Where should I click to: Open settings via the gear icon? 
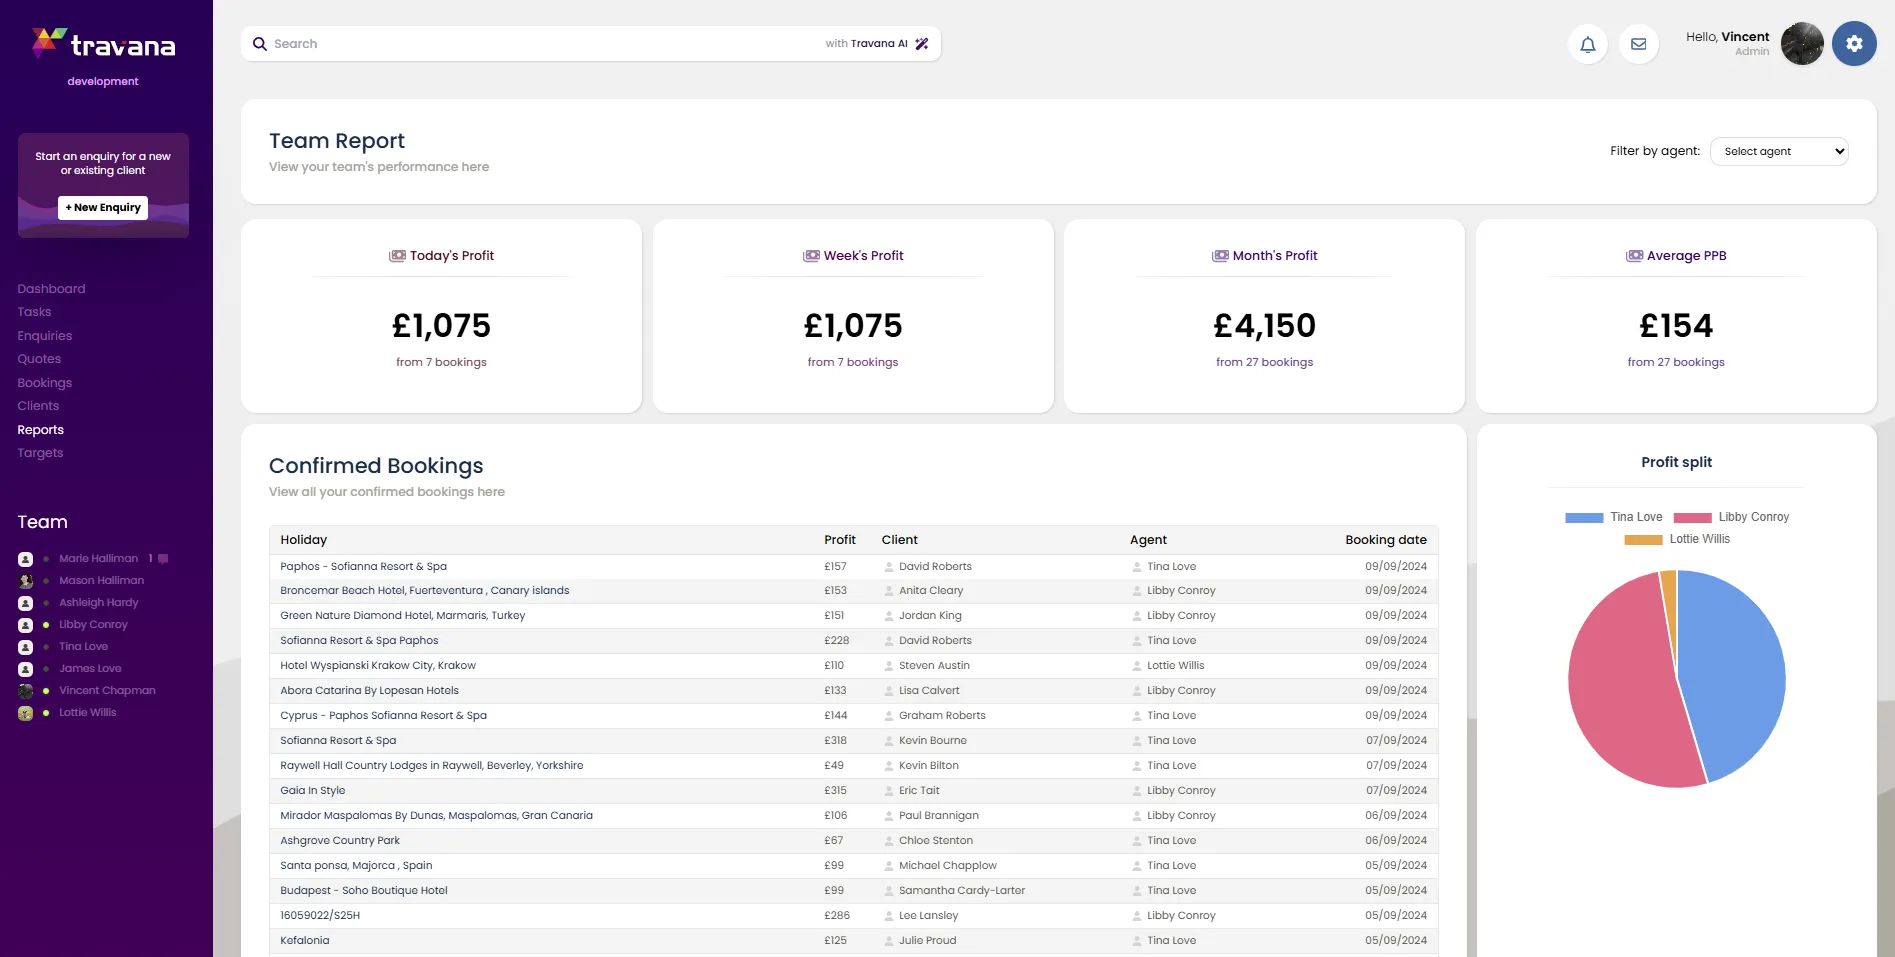coord(1853,44)
